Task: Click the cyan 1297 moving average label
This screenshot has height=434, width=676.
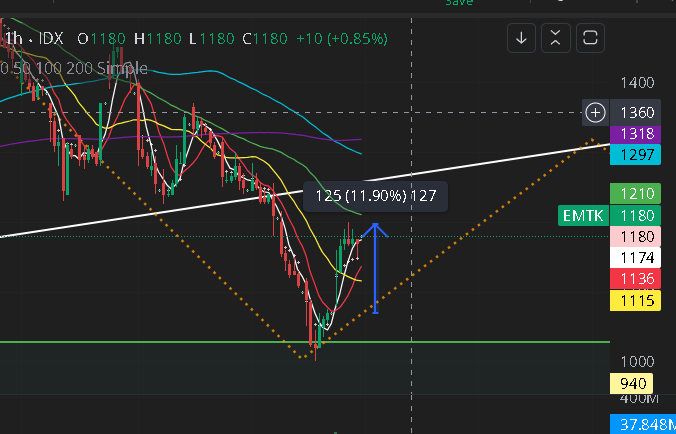Action: pos(635,154)
